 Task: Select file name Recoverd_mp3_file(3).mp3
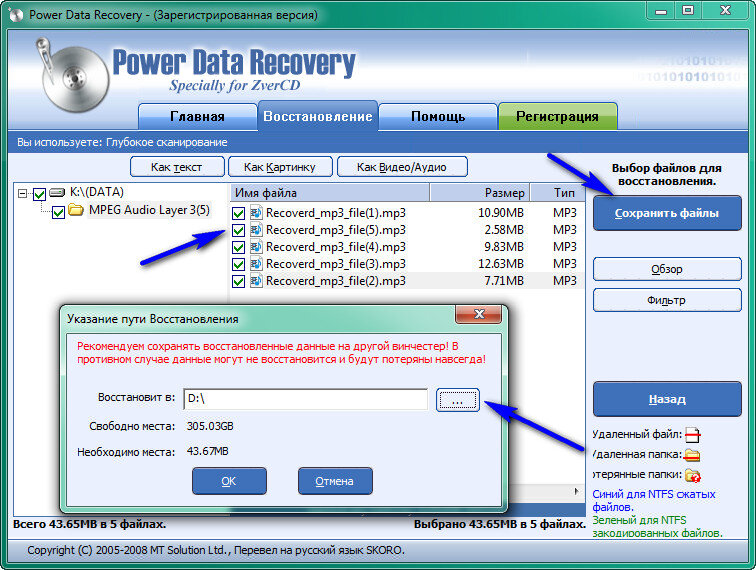336,264
